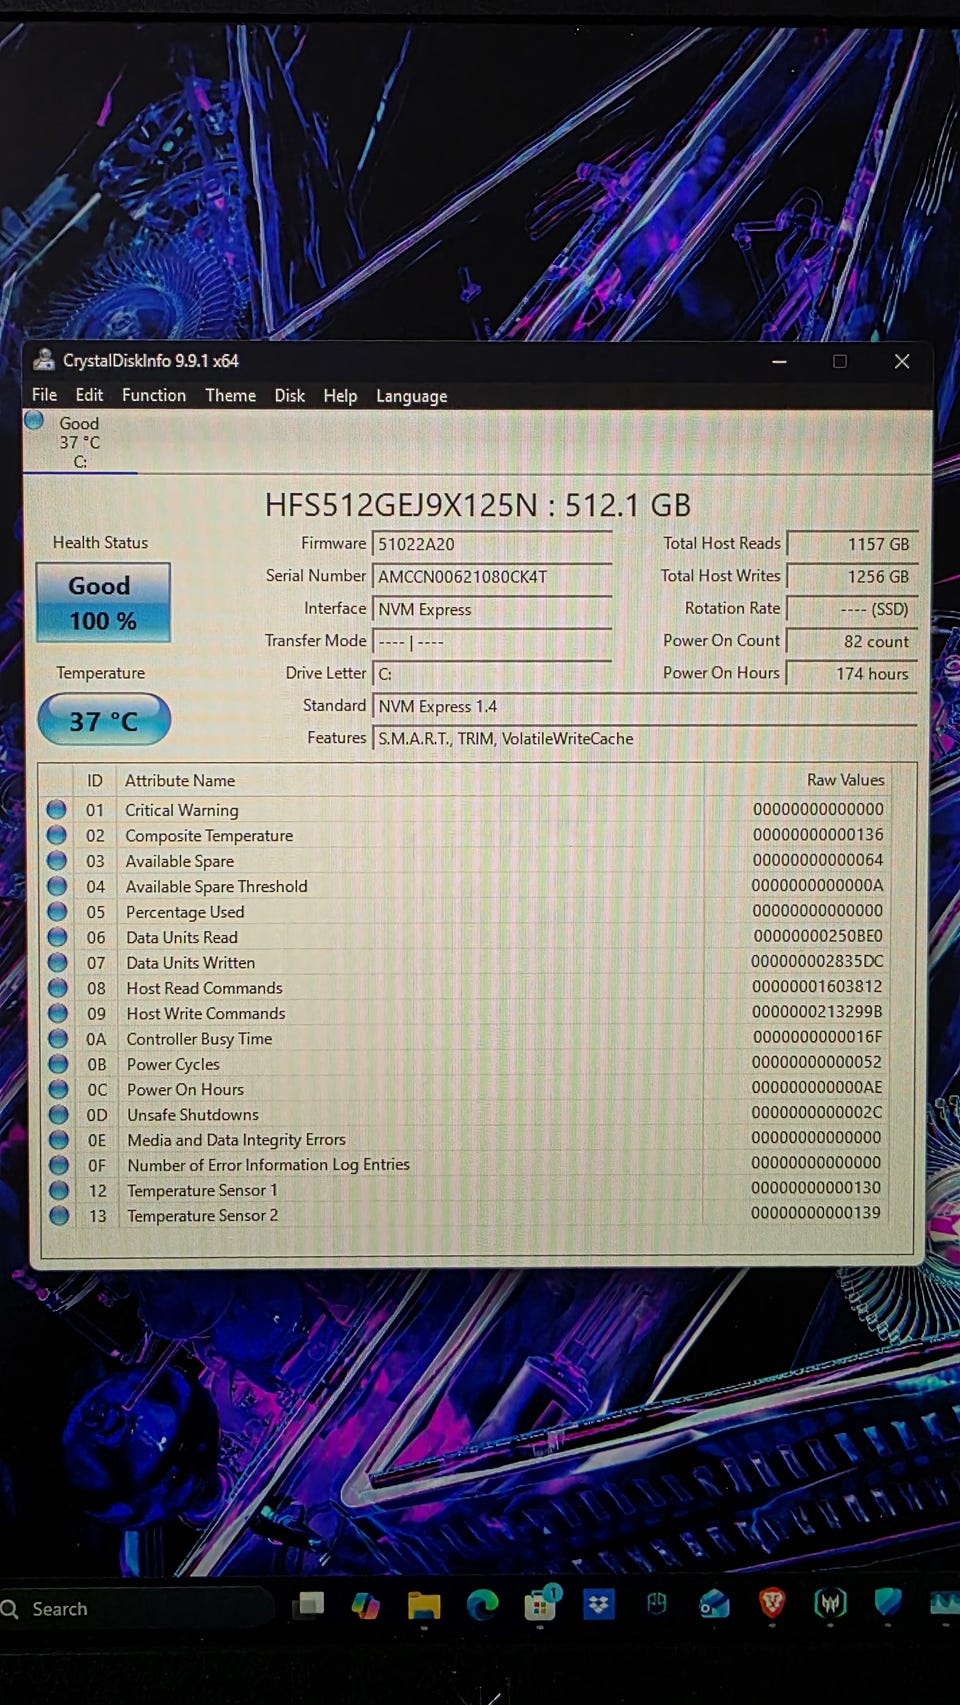Click status circle for Composite Temperature row
960x1705 pixels.
pyautogui.click(x=57, y=835)
